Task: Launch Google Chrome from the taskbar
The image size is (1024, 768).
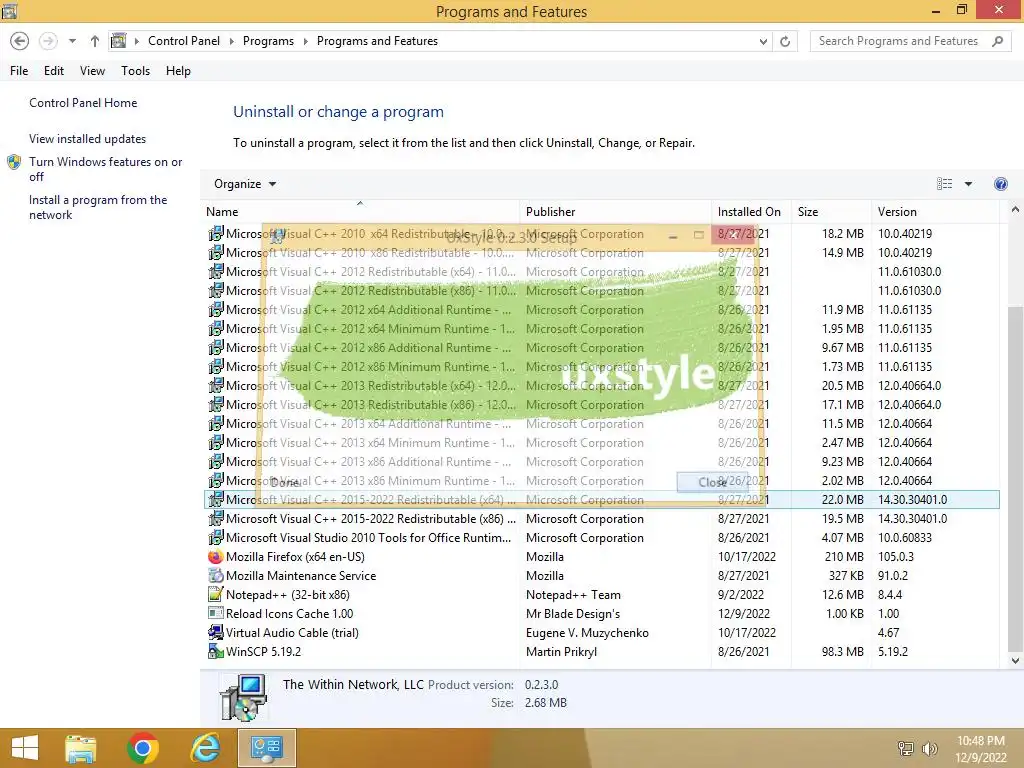Action: pos(142,748)
